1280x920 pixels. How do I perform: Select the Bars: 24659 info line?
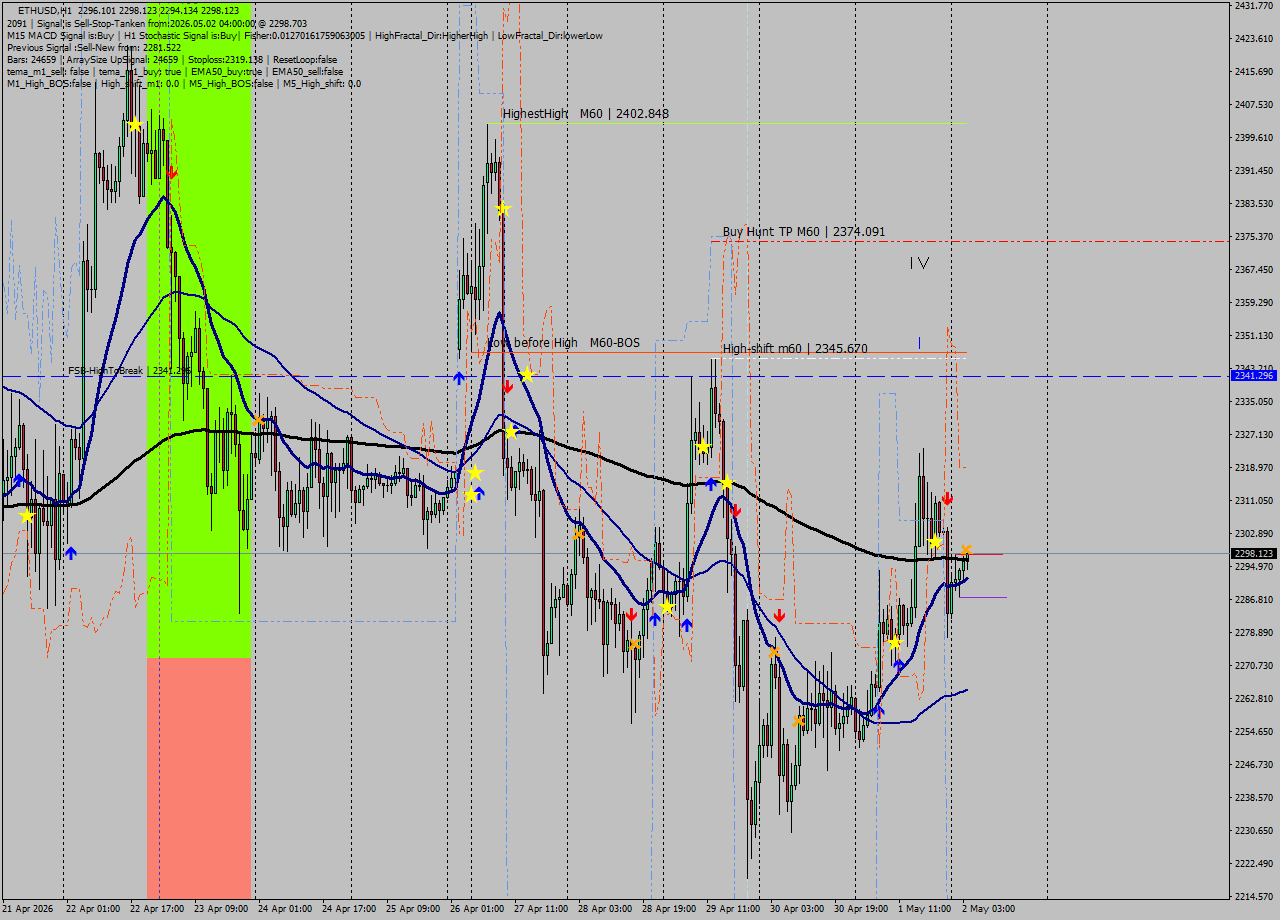click(x=171, y=60)
